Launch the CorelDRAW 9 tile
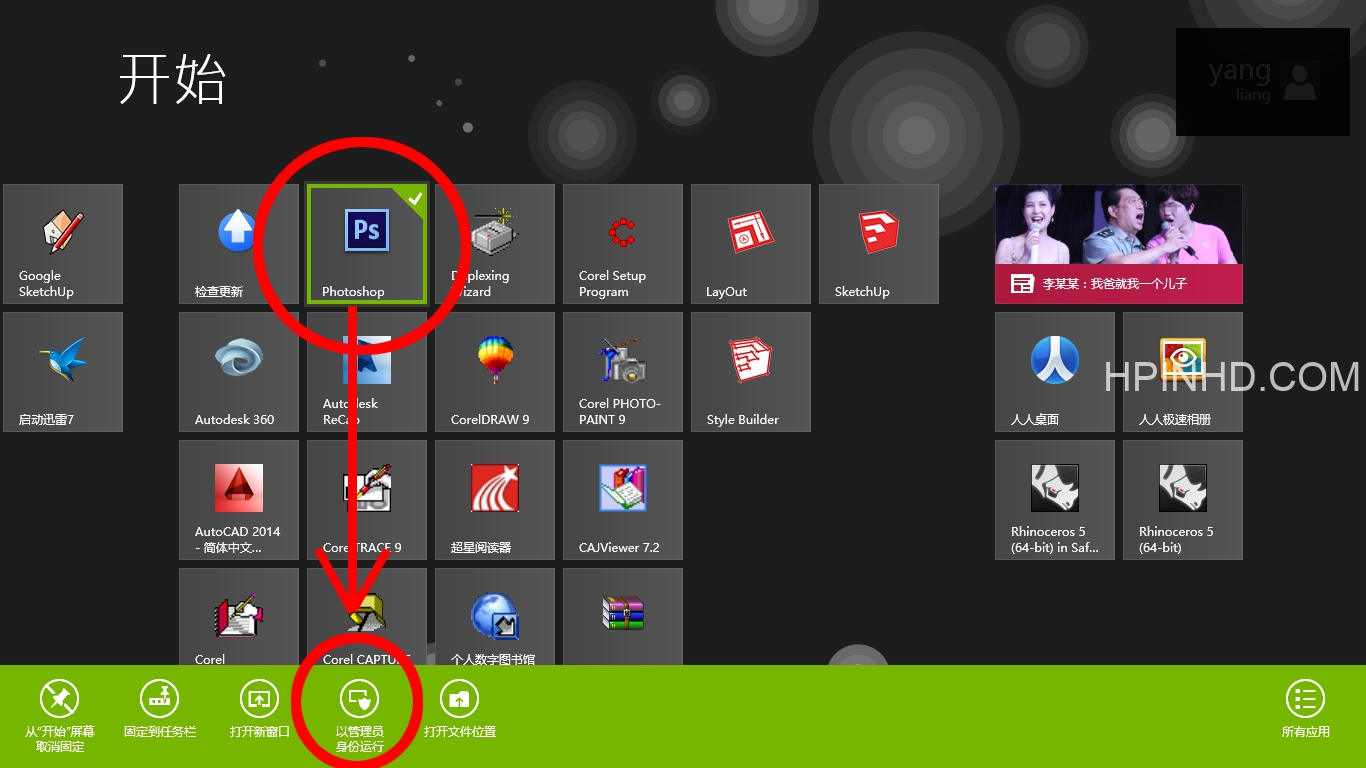 click(495, 372)
